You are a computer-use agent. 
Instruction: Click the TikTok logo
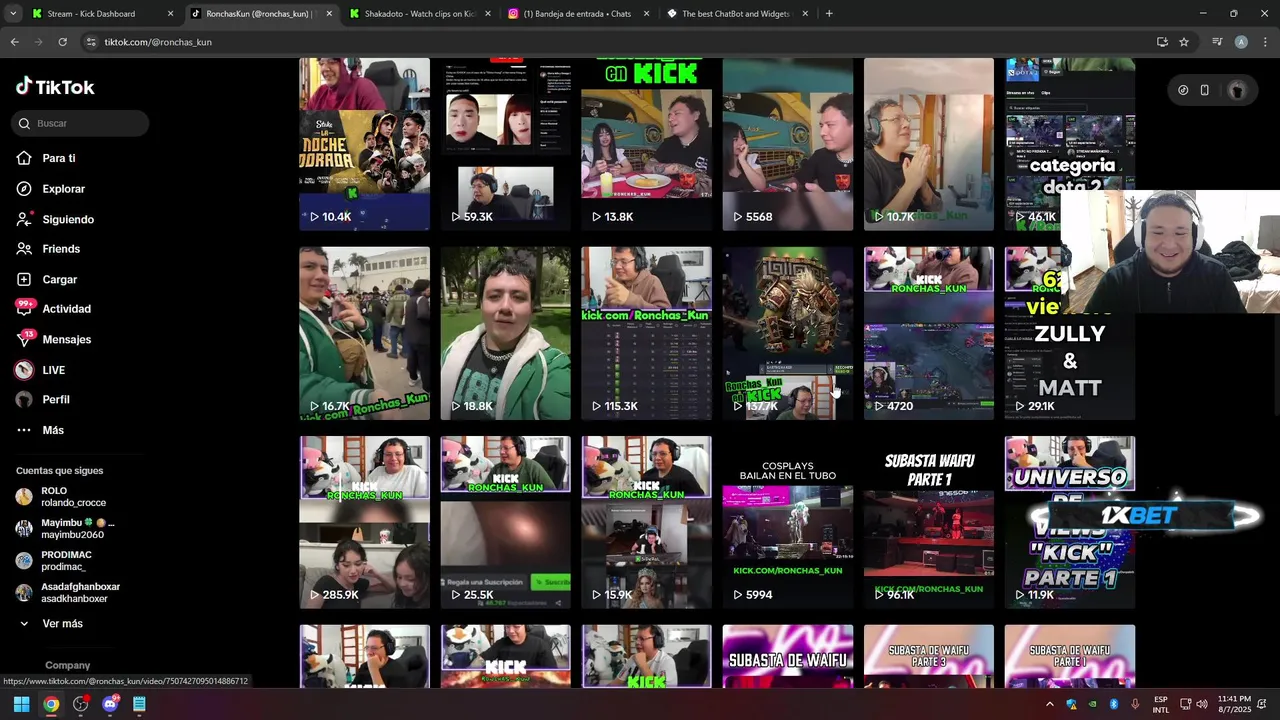point(55,87)
